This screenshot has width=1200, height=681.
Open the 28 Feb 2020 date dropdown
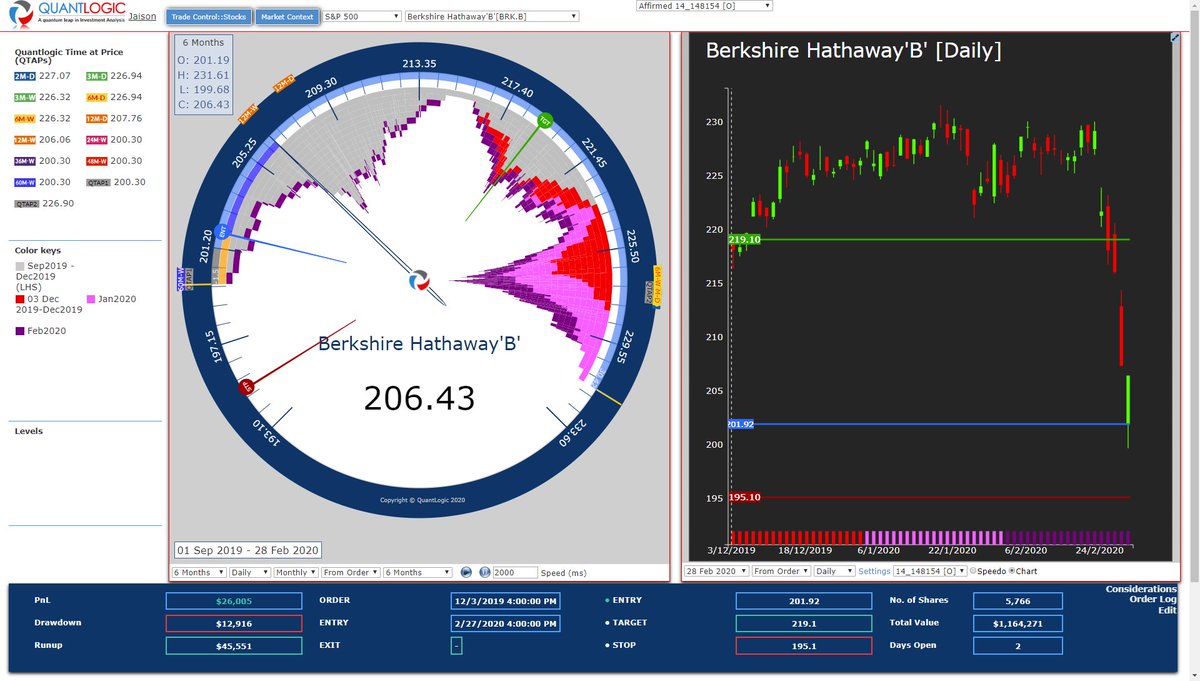[x=715, y=571]
